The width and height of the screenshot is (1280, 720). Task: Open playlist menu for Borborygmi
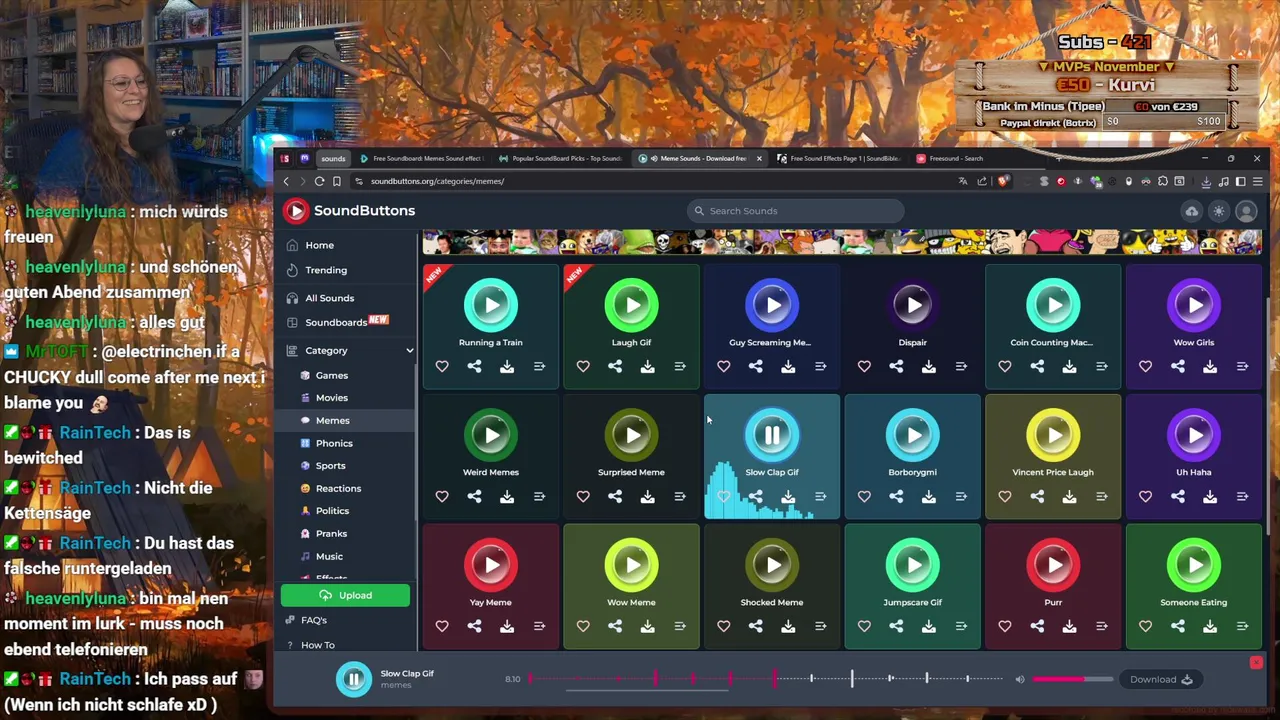tap(961, 496)
